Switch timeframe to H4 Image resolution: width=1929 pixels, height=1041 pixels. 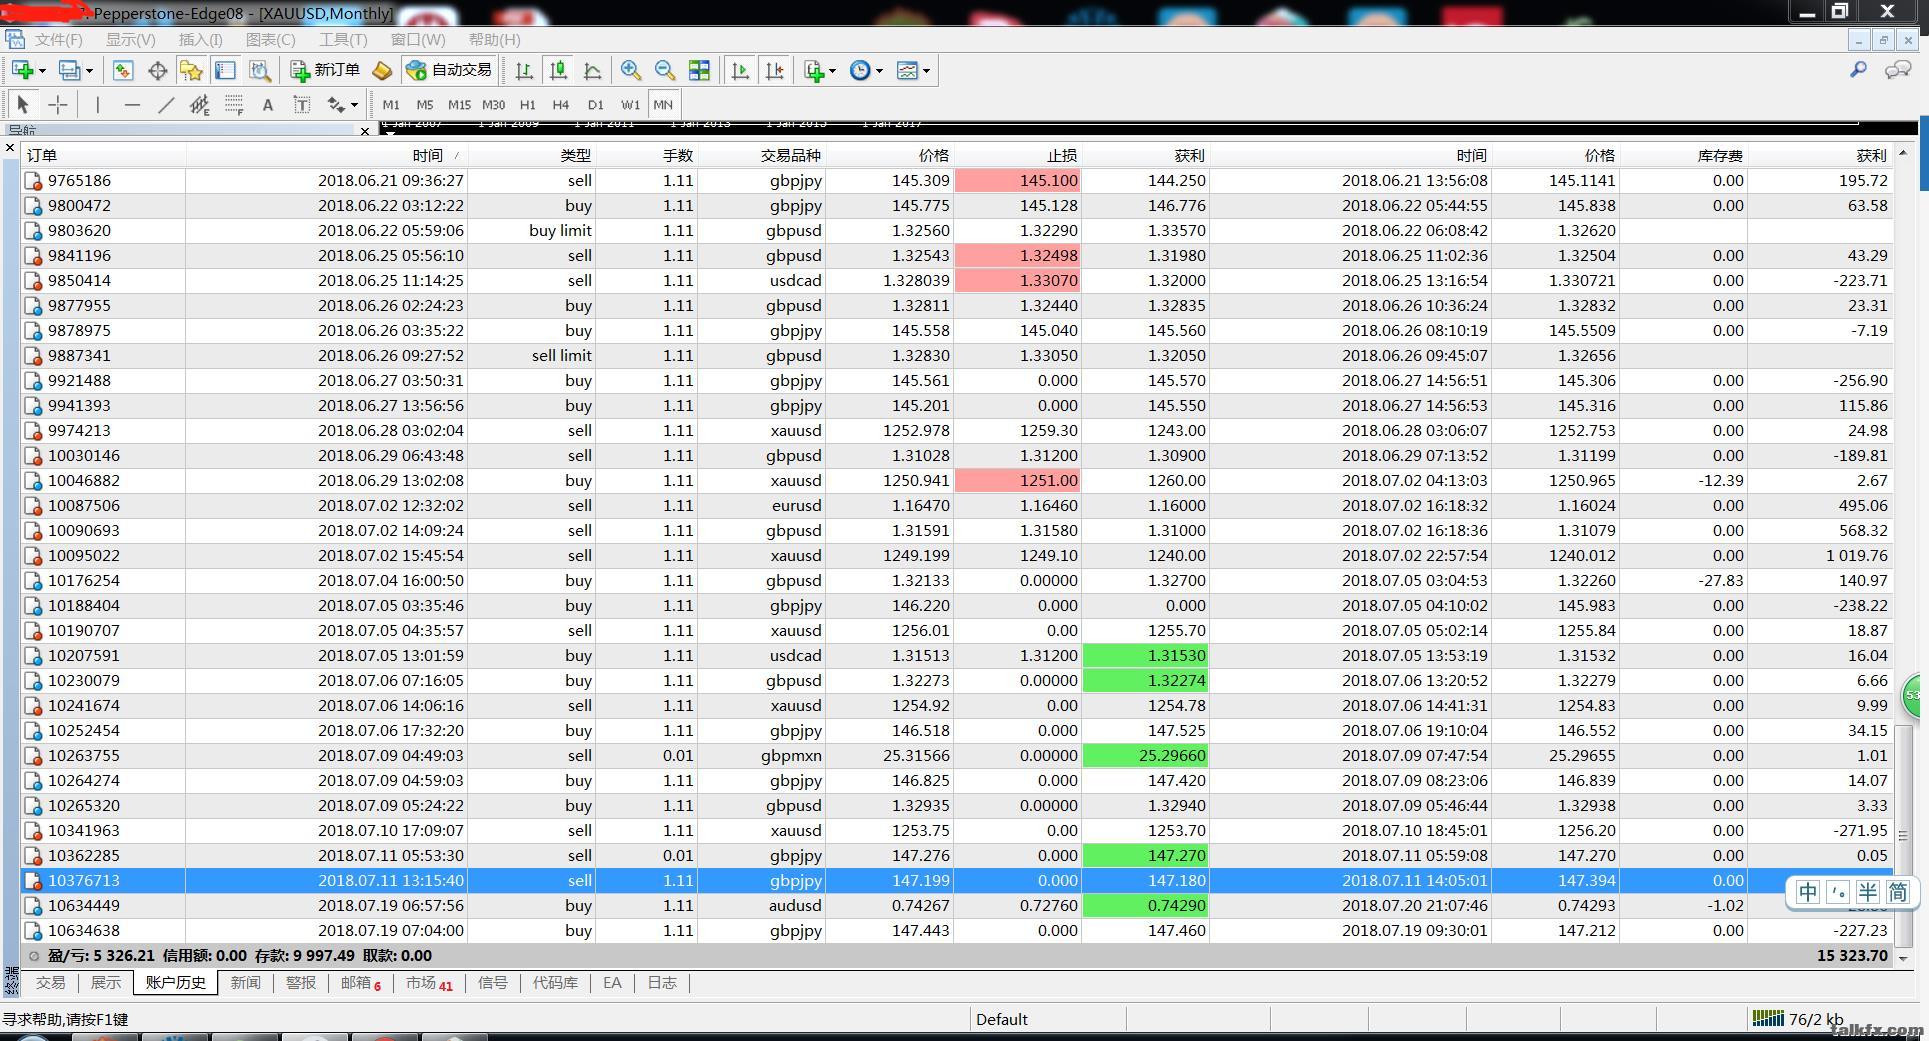coord(560,104)
